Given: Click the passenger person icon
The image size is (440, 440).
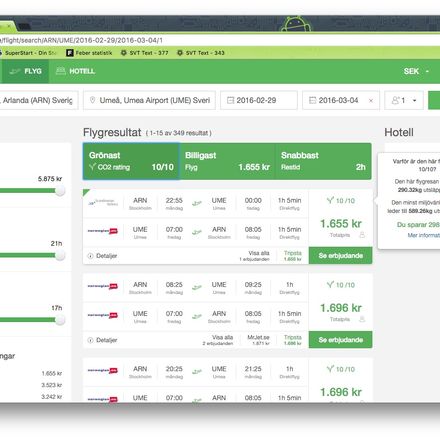Looking at the screenshot, I should coord(396,100).
